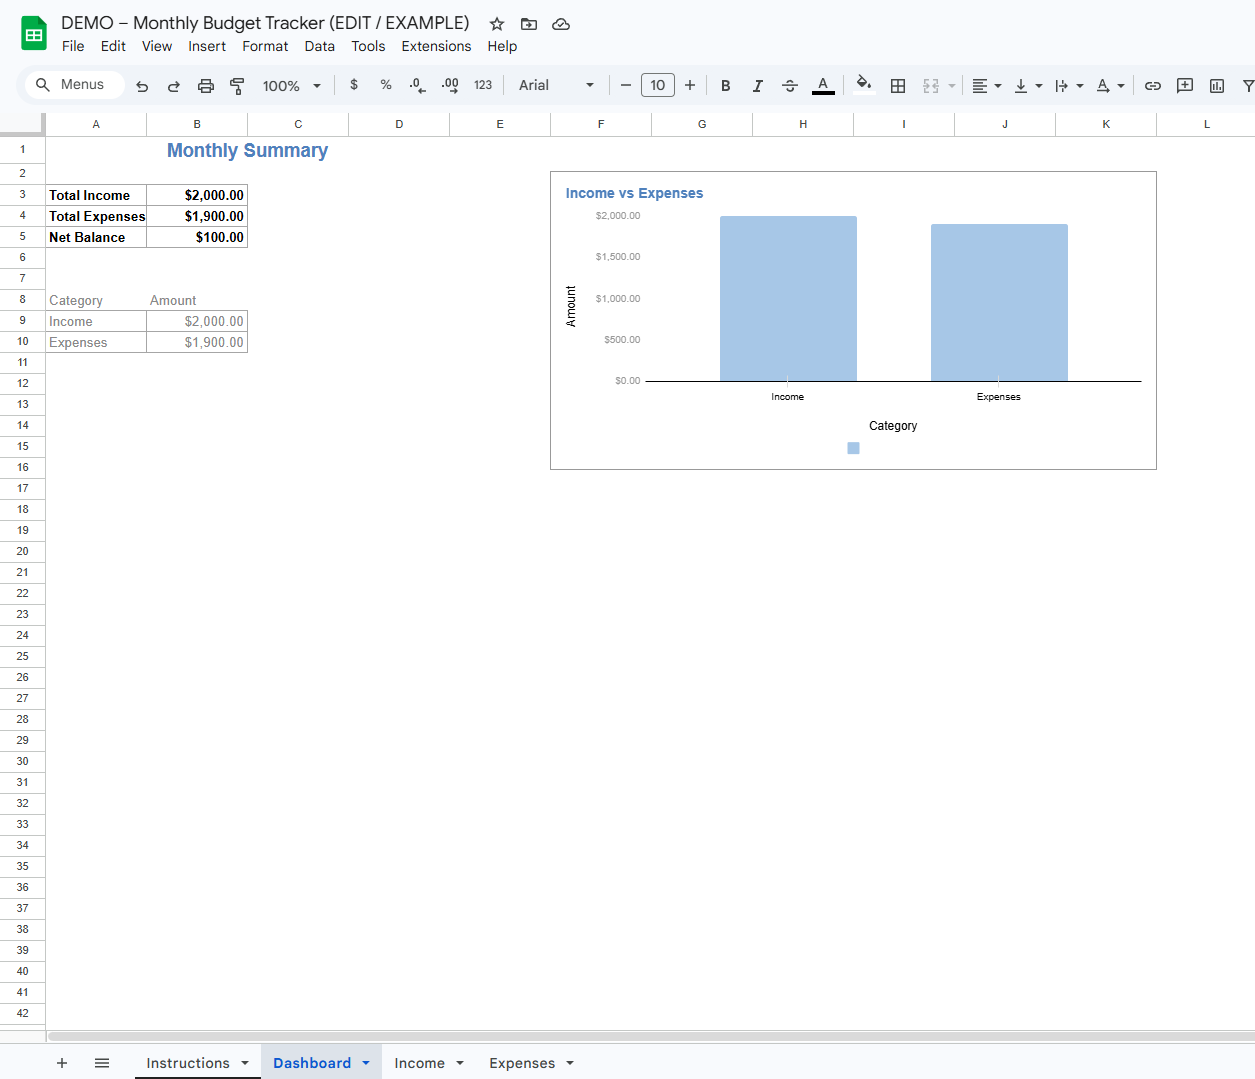The image size is (1255, 1079).
Task: Increase font size plus button
Action: coord(690,85)
